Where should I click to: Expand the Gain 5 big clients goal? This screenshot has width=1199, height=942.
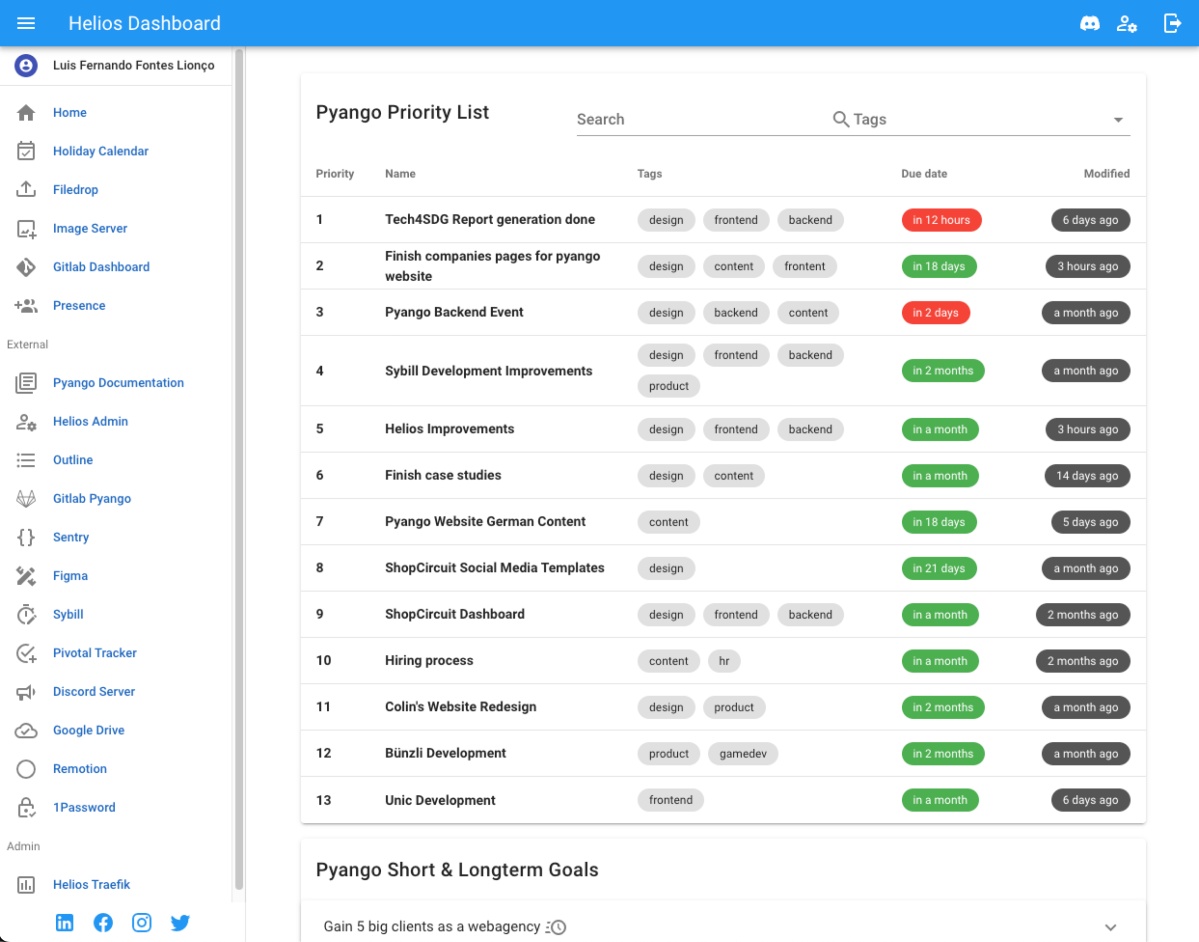[1110, 927]
